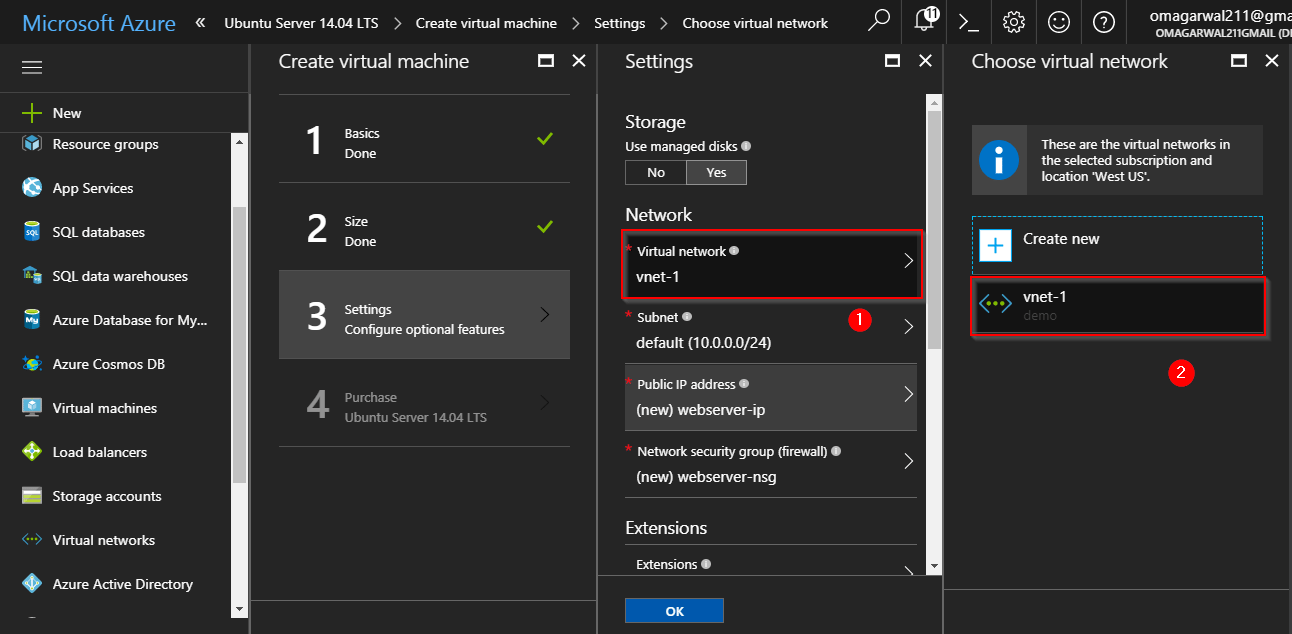Select vnet-1 in Choose virtual network
Image resolution: width=1292 pixels, height=634 pixels.
1117,305
